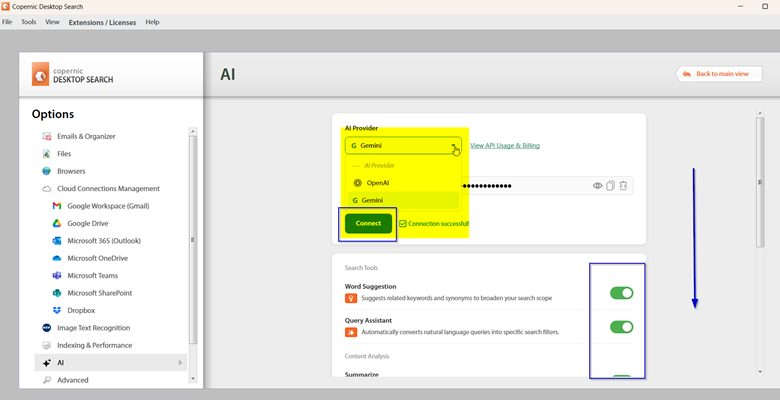Click the Dropbox icon
The width and height of the screenshot is (780, 400).
point(57,310)
